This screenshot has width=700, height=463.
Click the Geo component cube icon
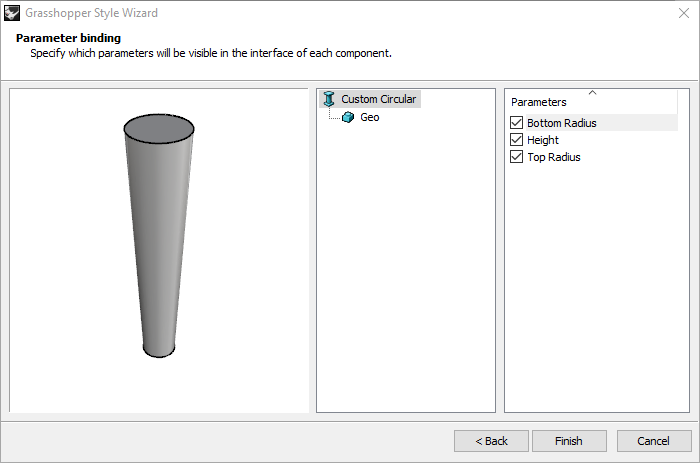(348, 117)
